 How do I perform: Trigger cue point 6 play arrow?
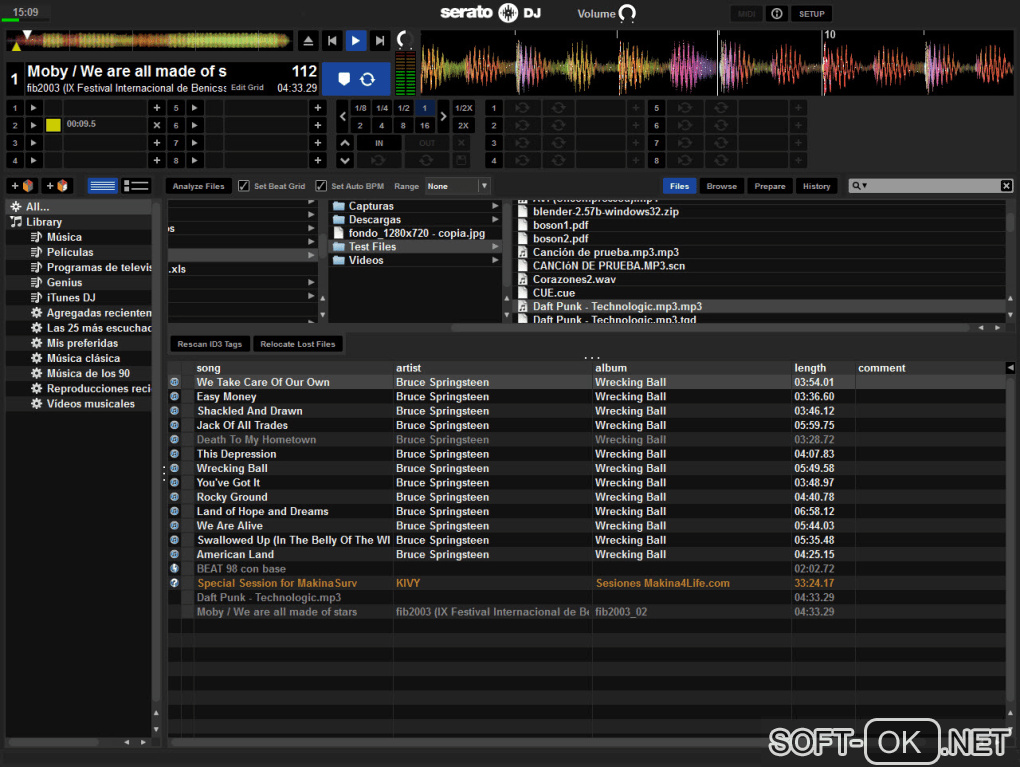pyautogui.click(x=195, y=125)
